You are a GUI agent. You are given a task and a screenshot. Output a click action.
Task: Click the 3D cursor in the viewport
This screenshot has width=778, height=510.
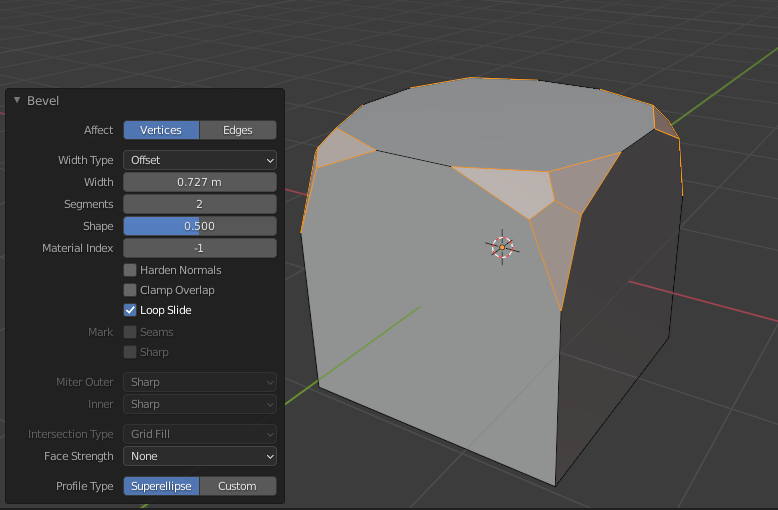coord(502,247)
